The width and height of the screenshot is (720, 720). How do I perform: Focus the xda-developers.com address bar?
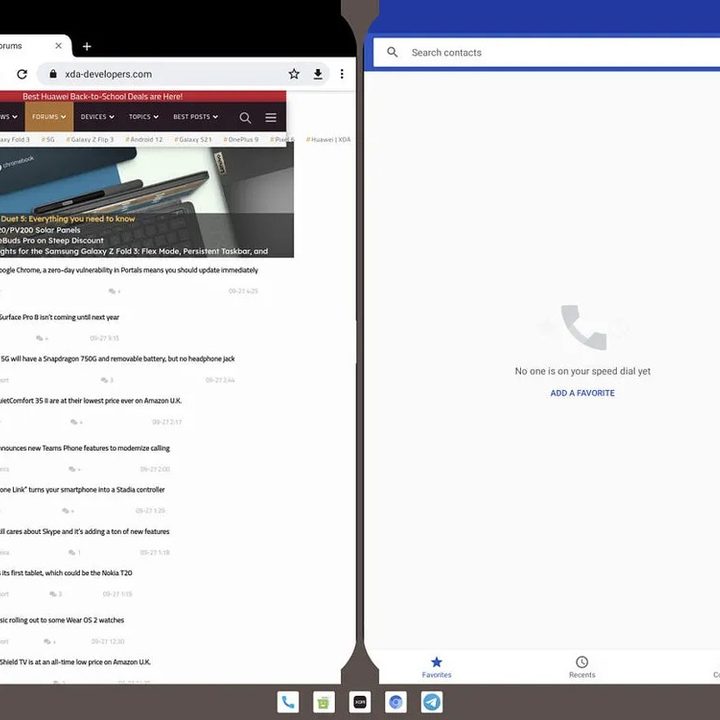click(183, 74)
